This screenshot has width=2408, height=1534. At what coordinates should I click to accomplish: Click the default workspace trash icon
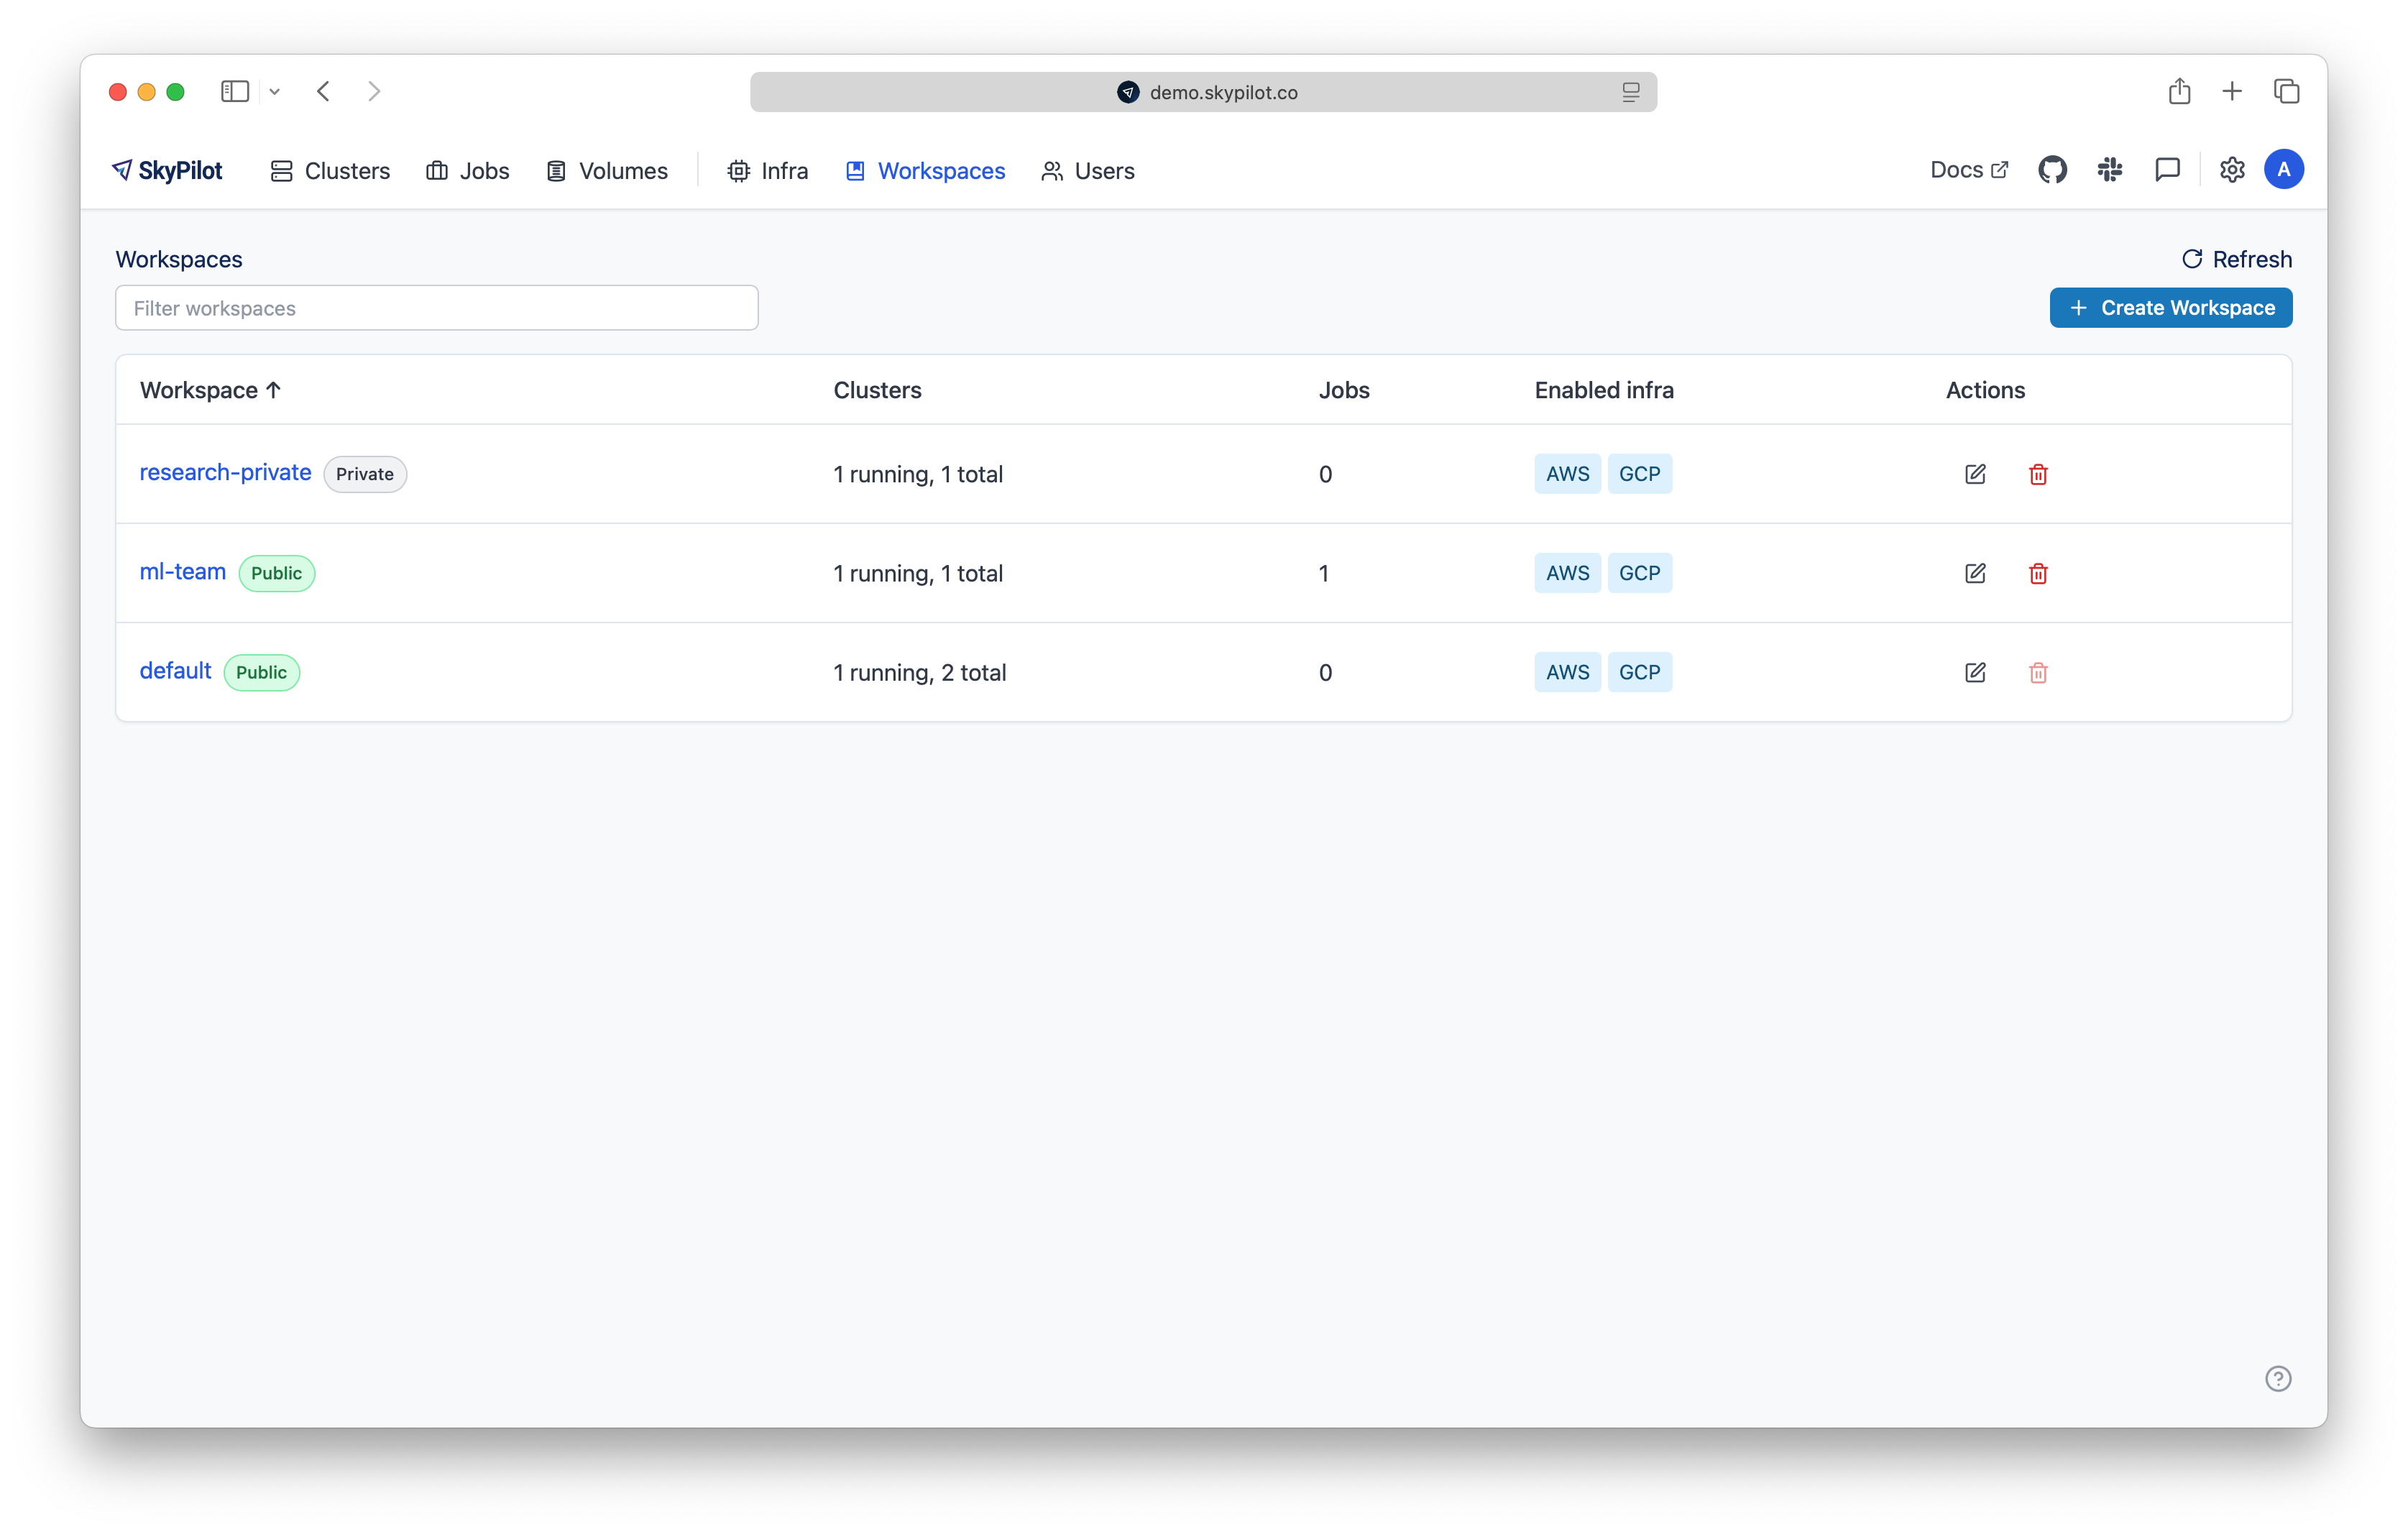pyautogui.click(x=2038, y=672)
